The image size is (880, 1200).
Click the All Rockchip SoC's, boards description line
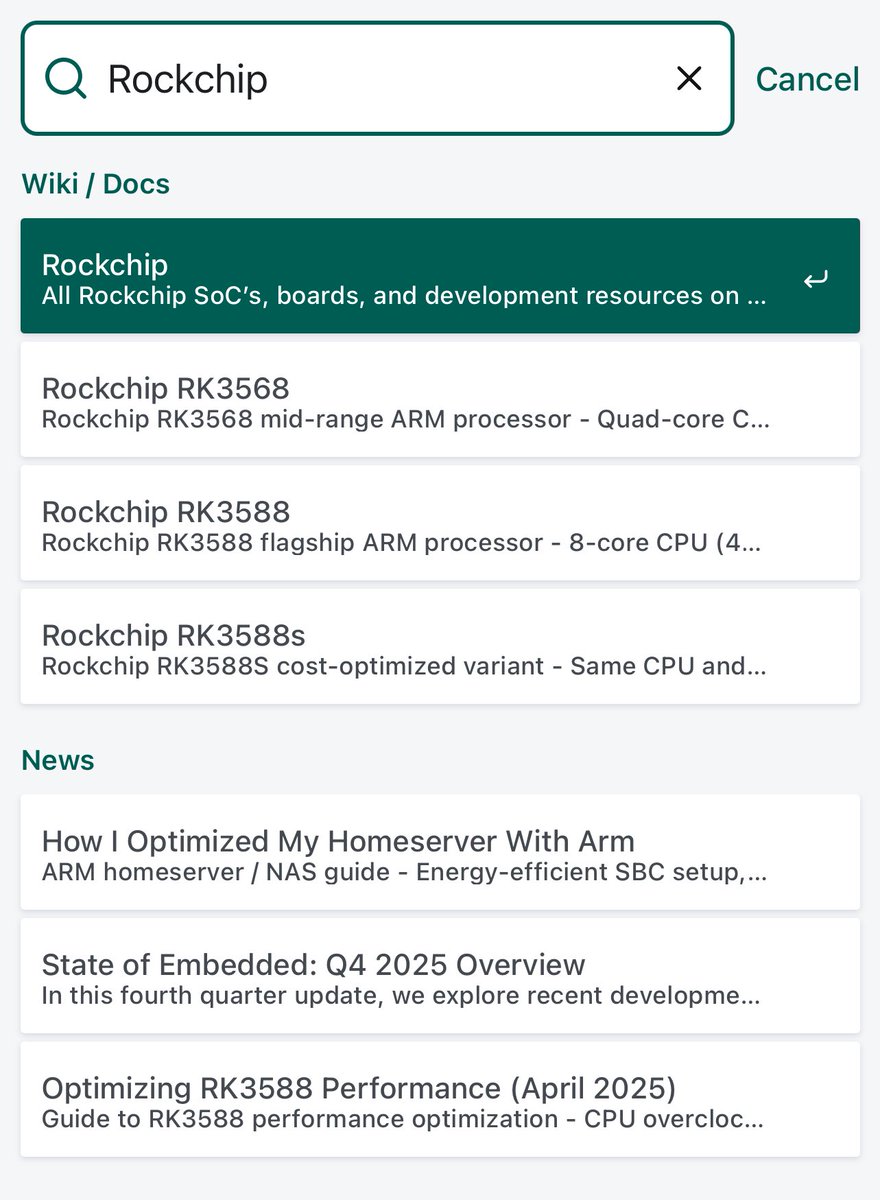404,296
